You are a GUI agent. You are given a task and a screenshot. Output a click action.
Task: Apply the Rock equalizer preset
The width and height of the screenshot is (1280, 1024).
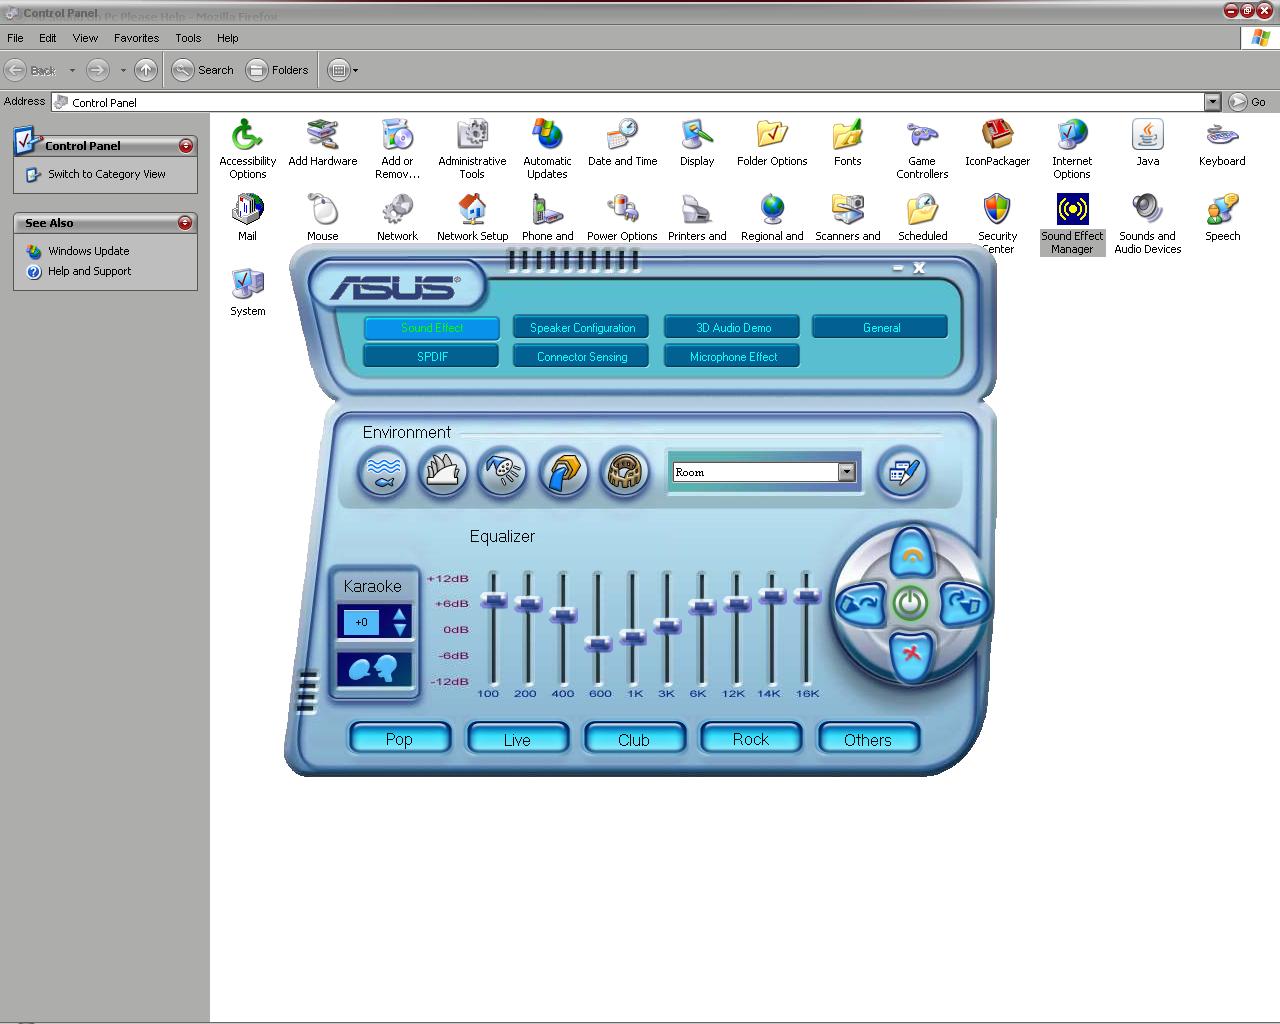750,739
